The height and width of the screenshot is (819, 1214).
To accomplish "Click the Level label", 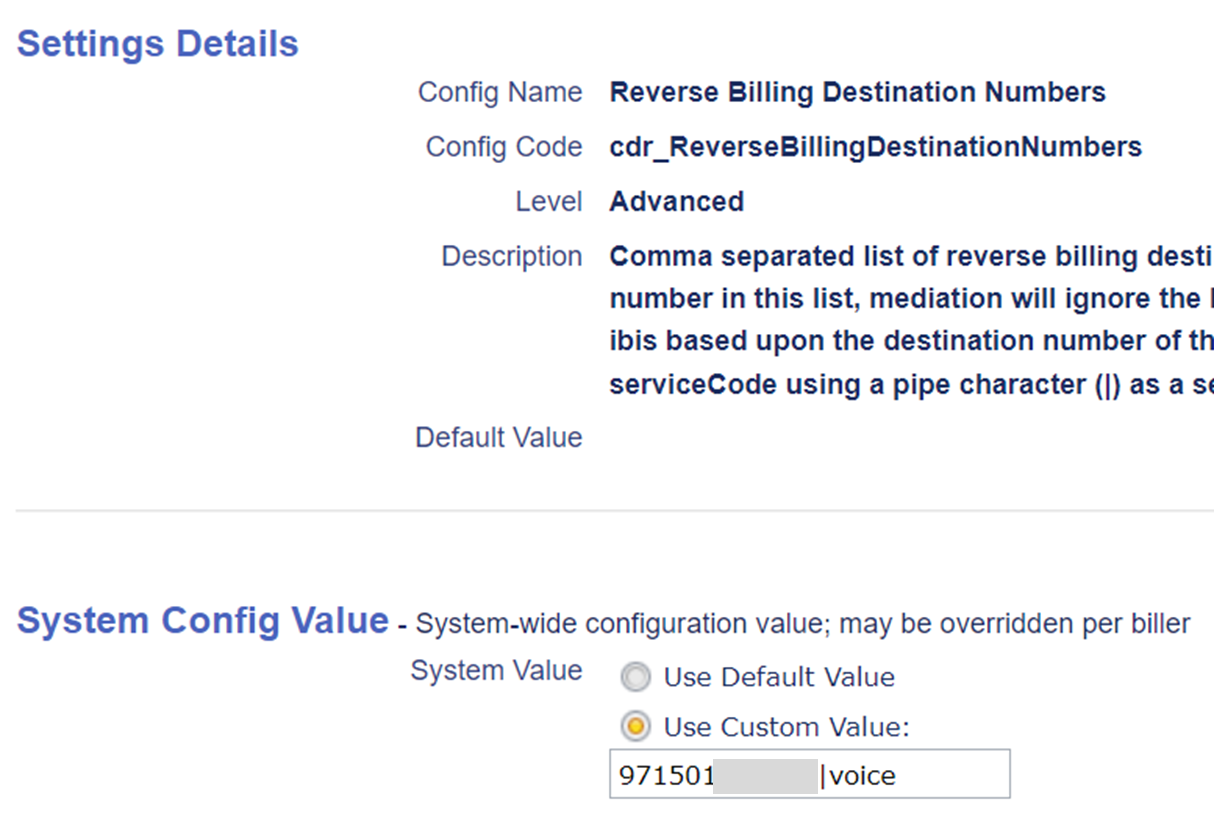I will click(548, 202).
